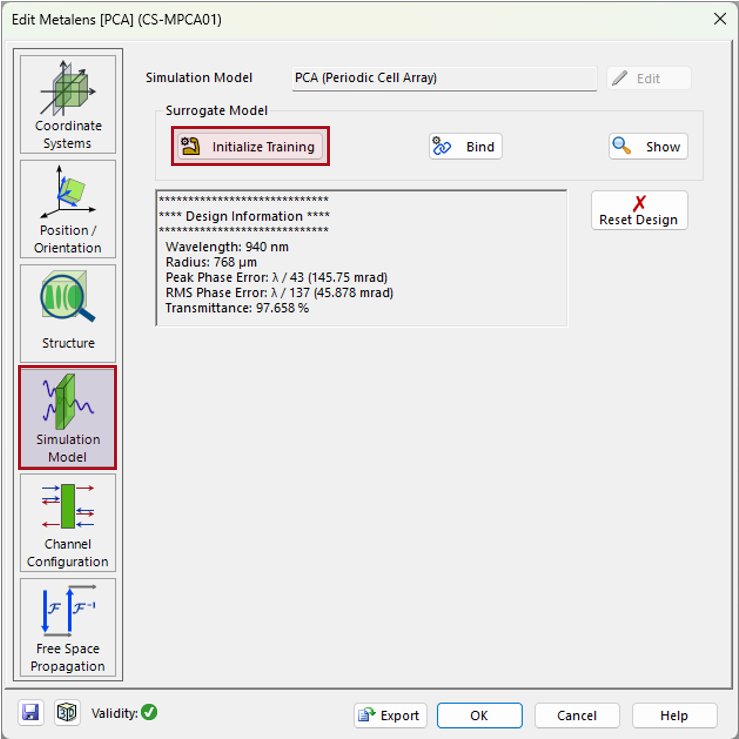The height and width of the screenshot is (739, 739).
Task: Select the Position / Orientation page icon
Action: (x=68, y=208)
